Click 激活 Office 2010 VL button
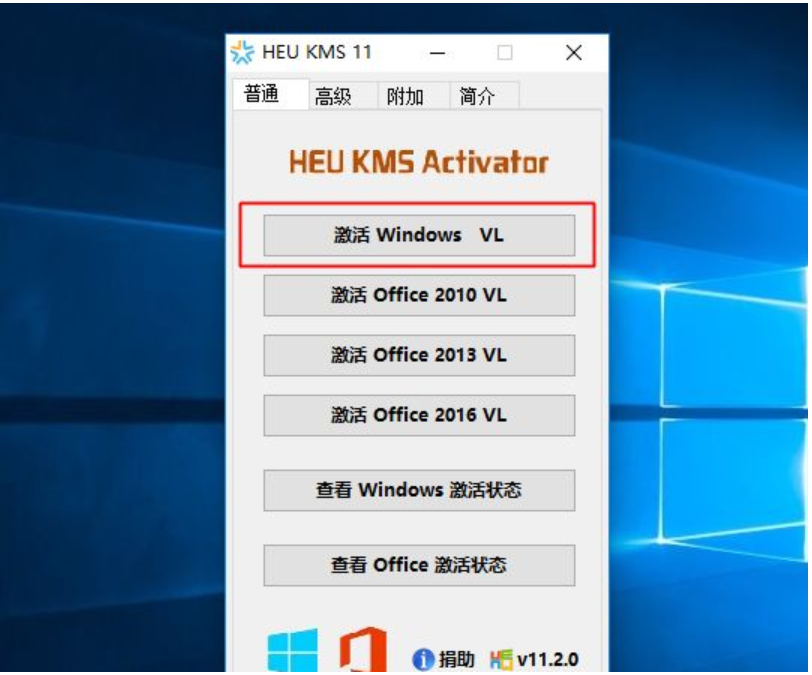Screen dimensions: 812x675 click(419, 295)
